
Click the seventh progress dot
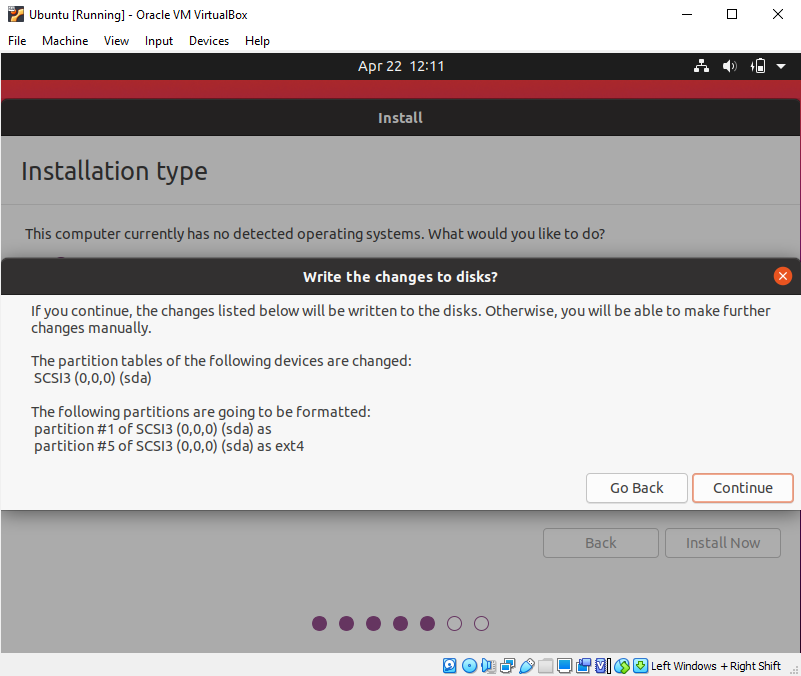point(481,623)
